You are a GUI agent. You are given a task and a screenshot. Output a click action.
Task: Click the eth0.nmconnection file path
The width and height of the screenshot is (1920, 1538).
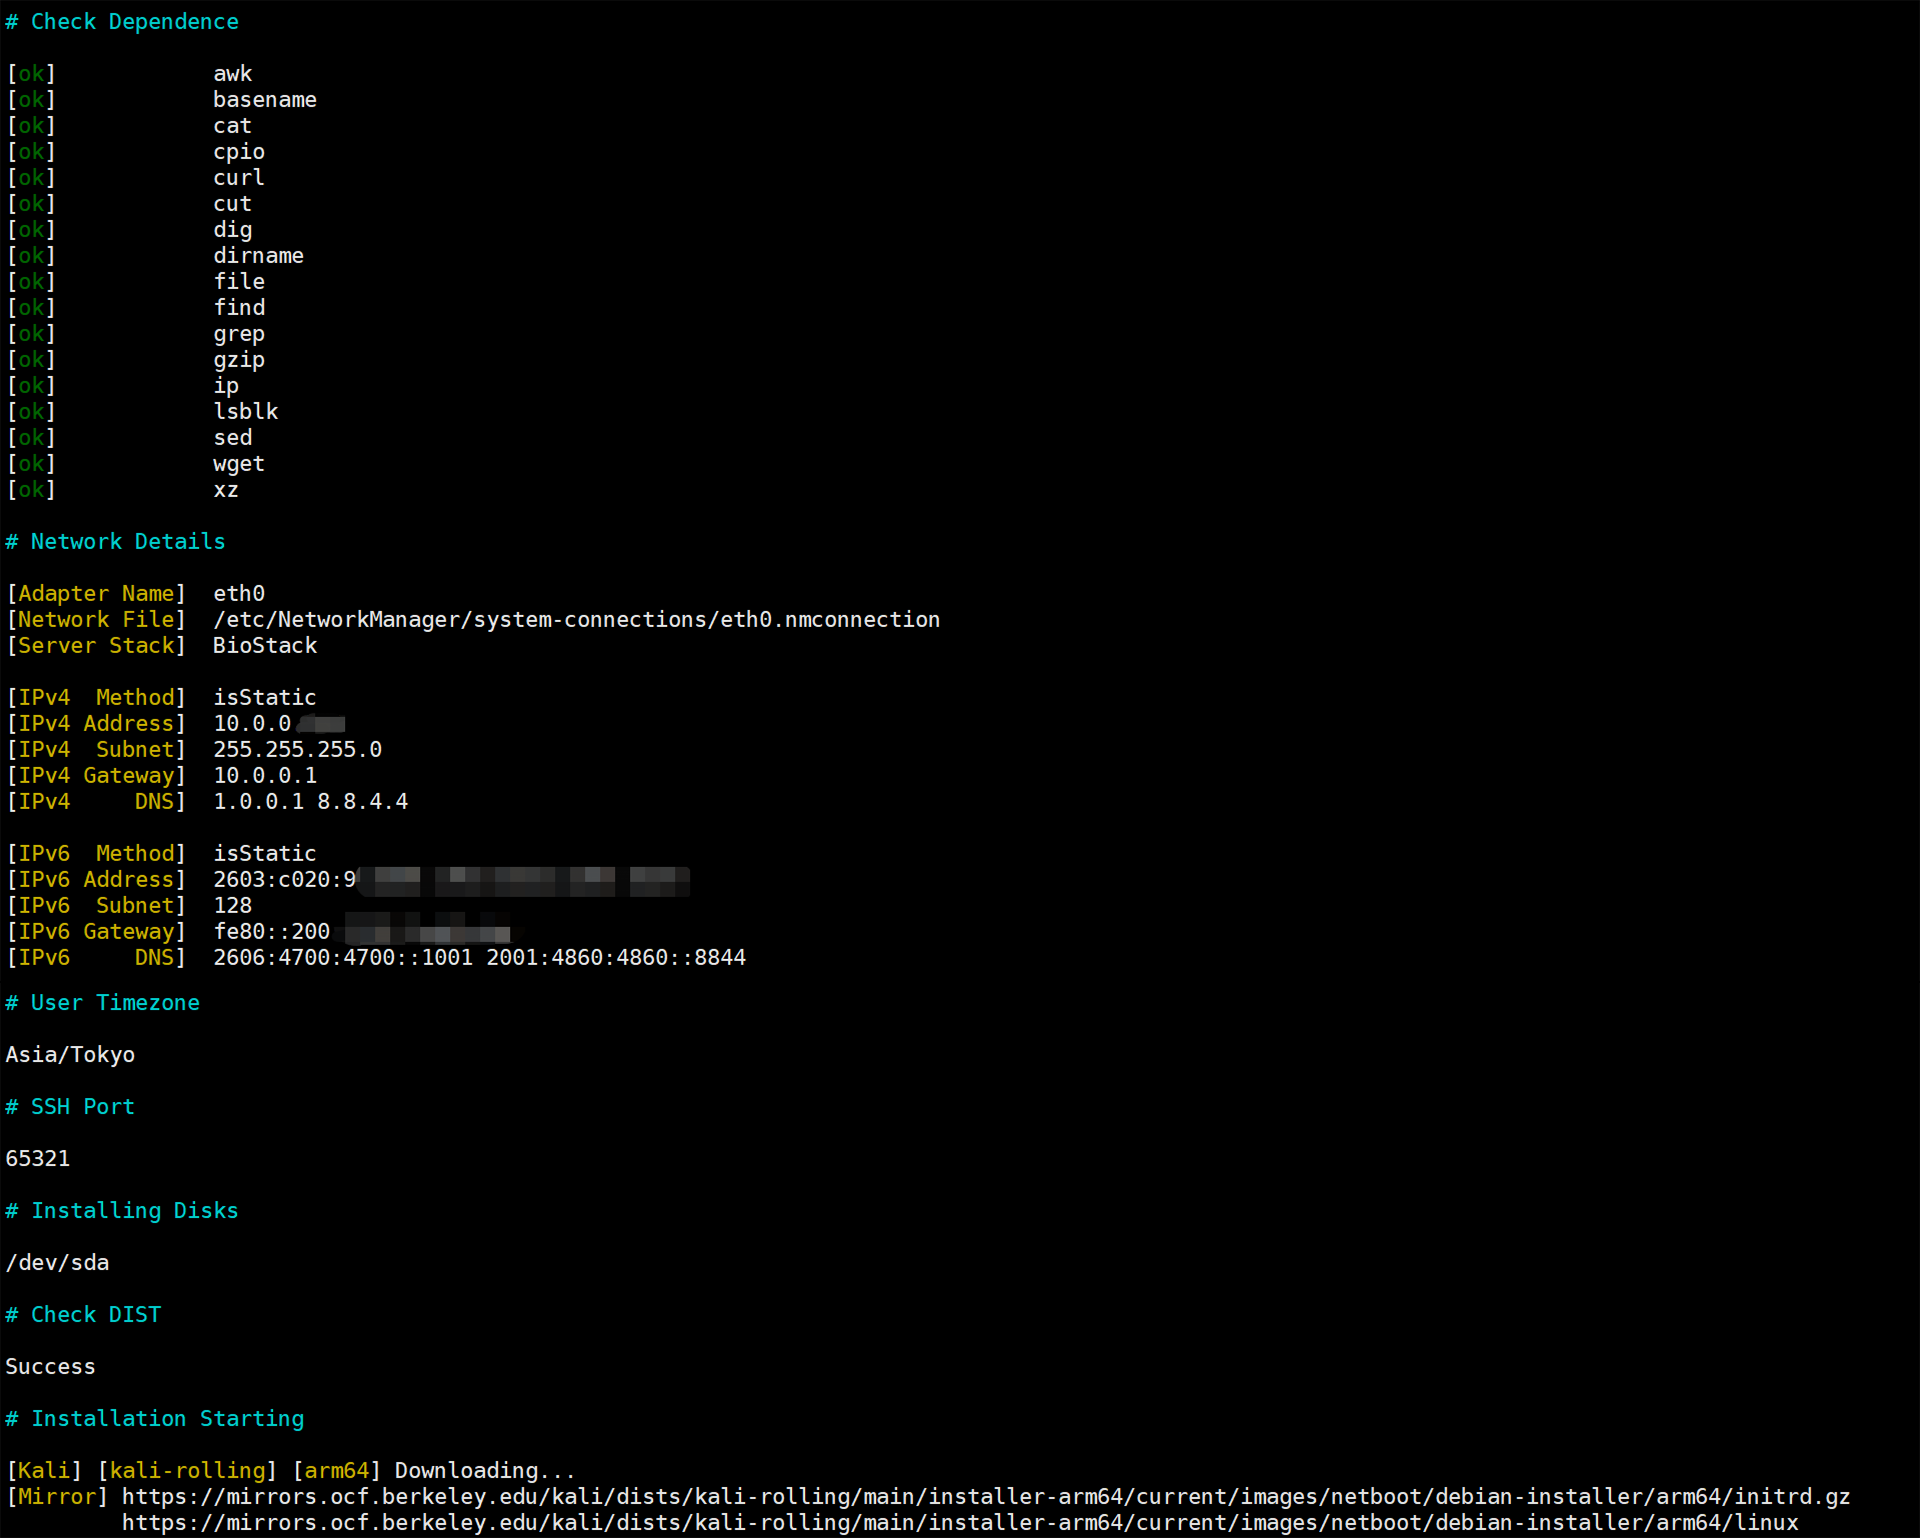576,620
